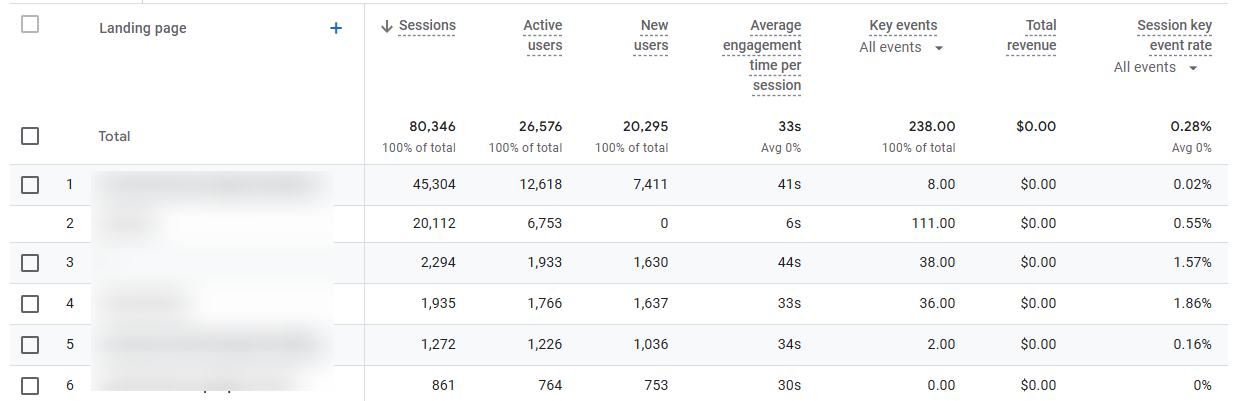Viewport: 1247px width, 401px height.
Task: Tick the checkbox for row 3
Action: coord(30,263)
